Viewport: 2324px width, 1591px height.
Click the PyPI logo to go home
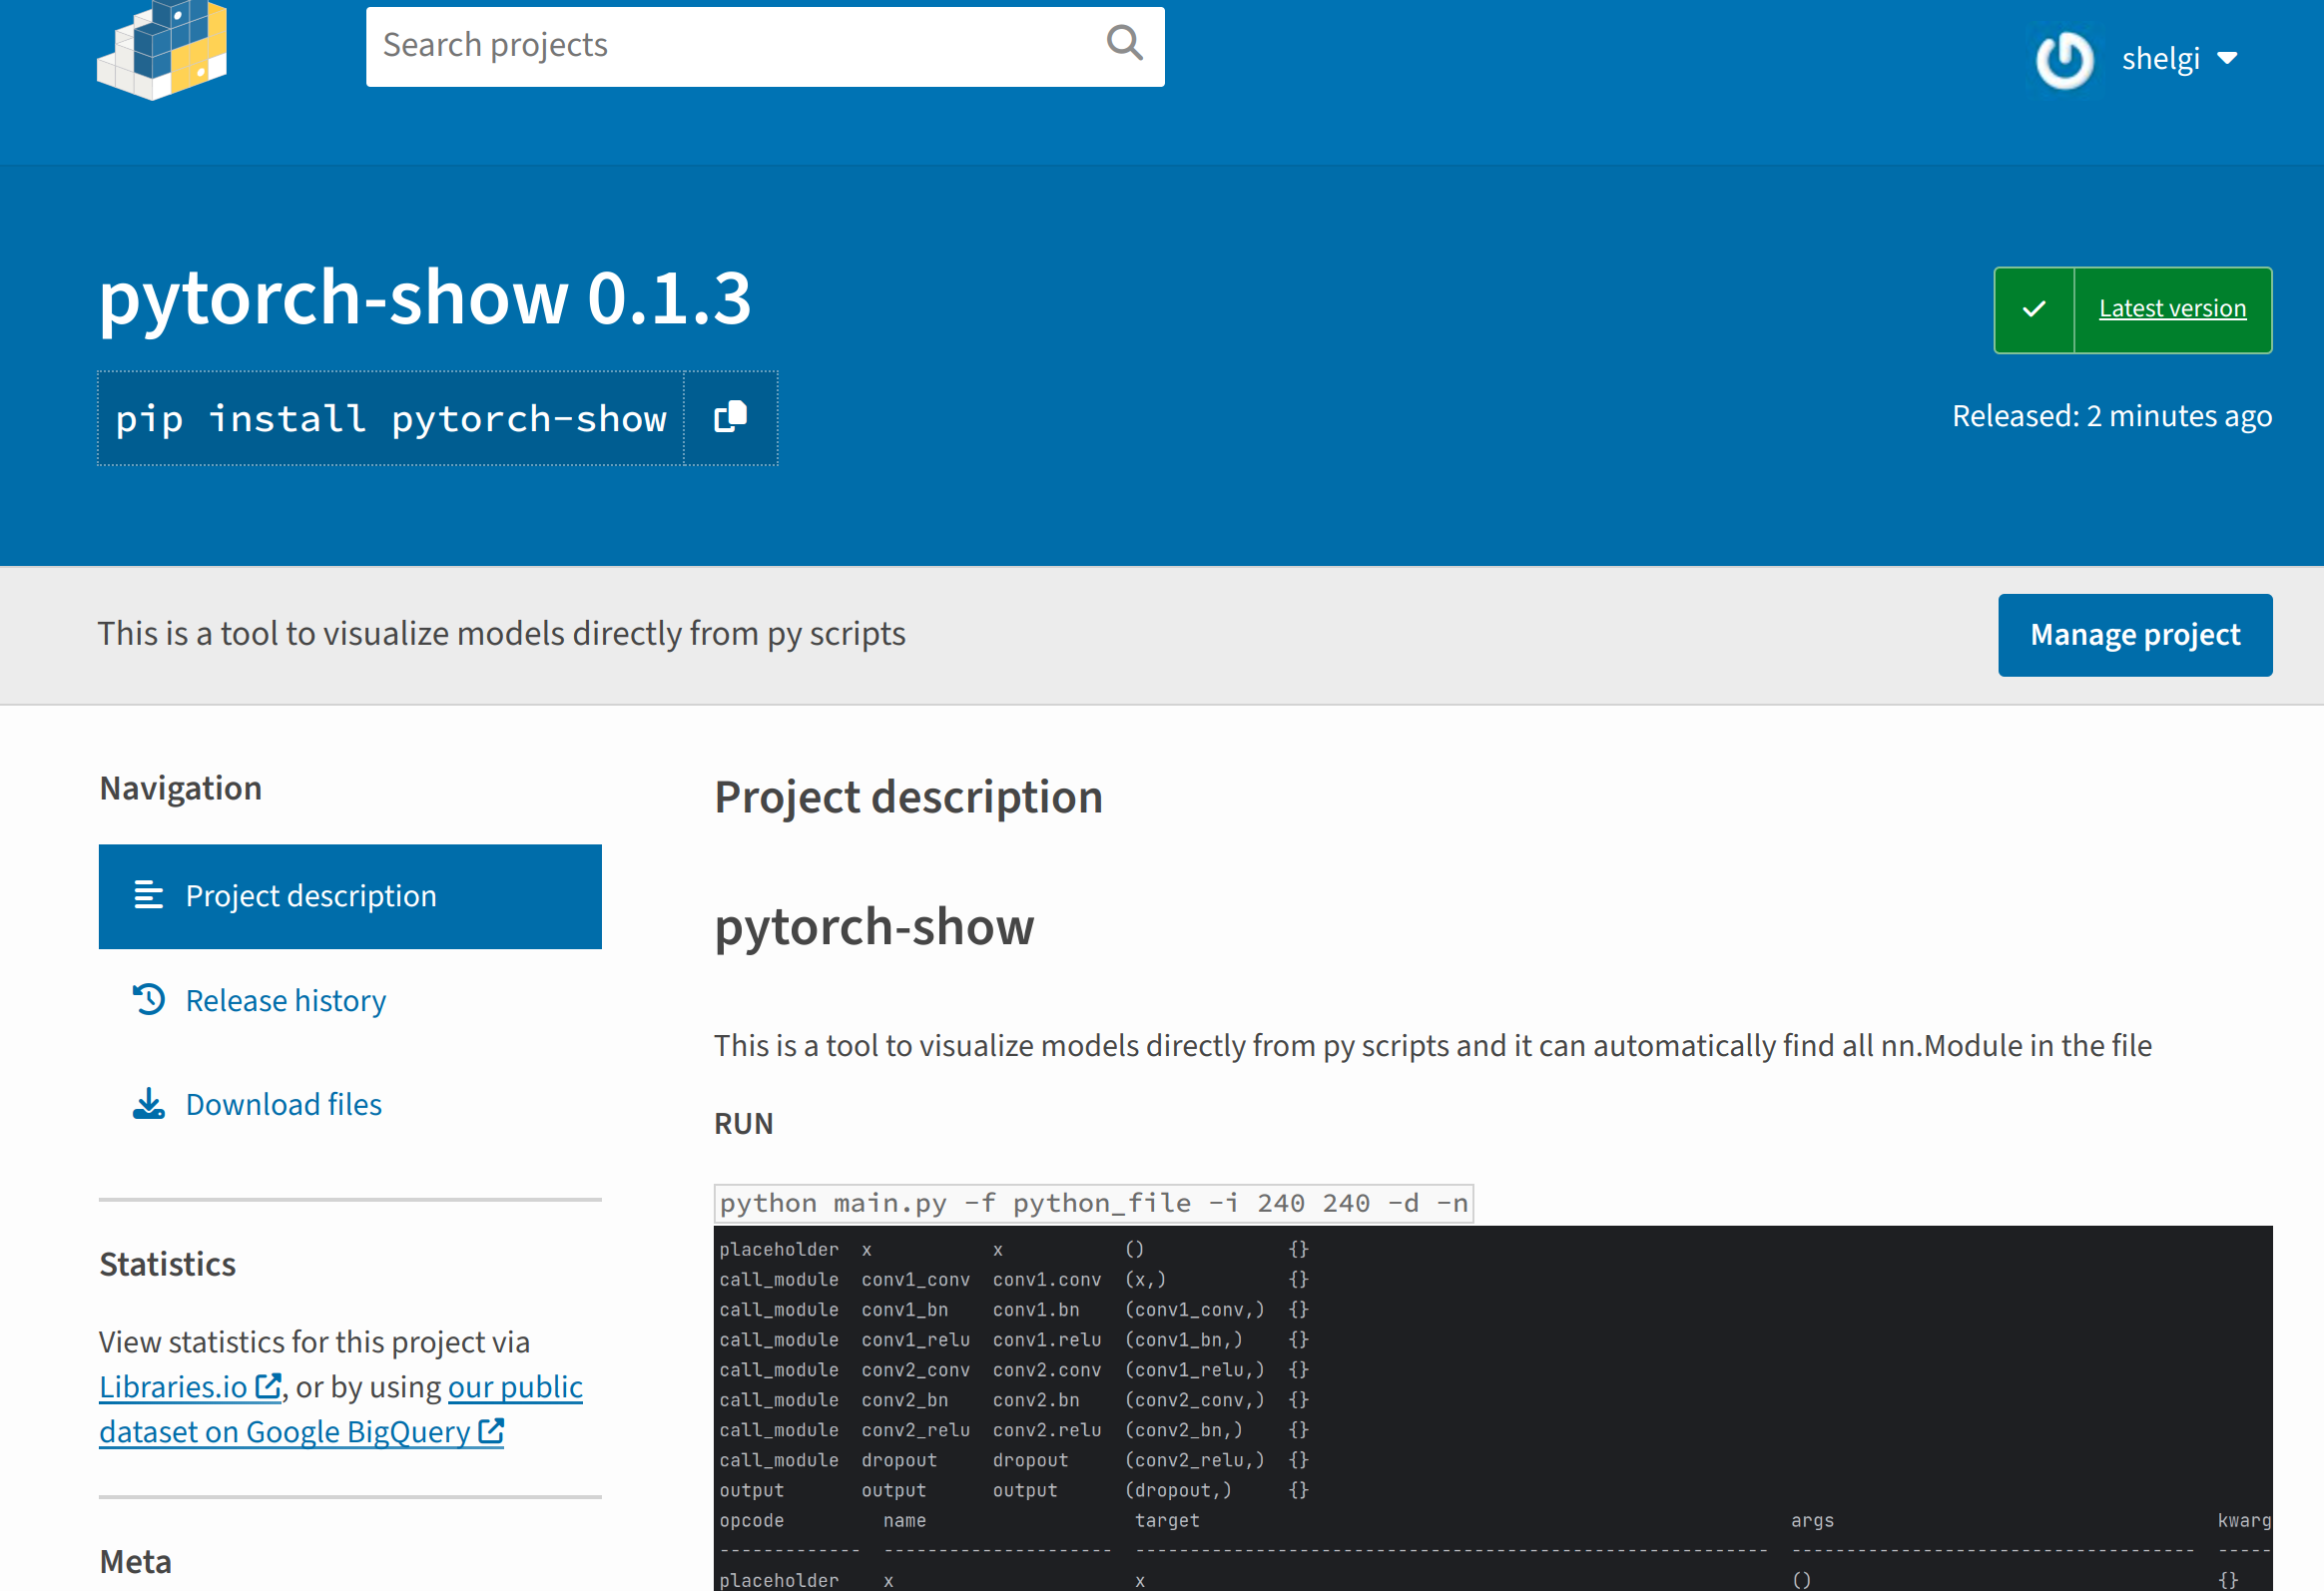(x=162, y=50)
